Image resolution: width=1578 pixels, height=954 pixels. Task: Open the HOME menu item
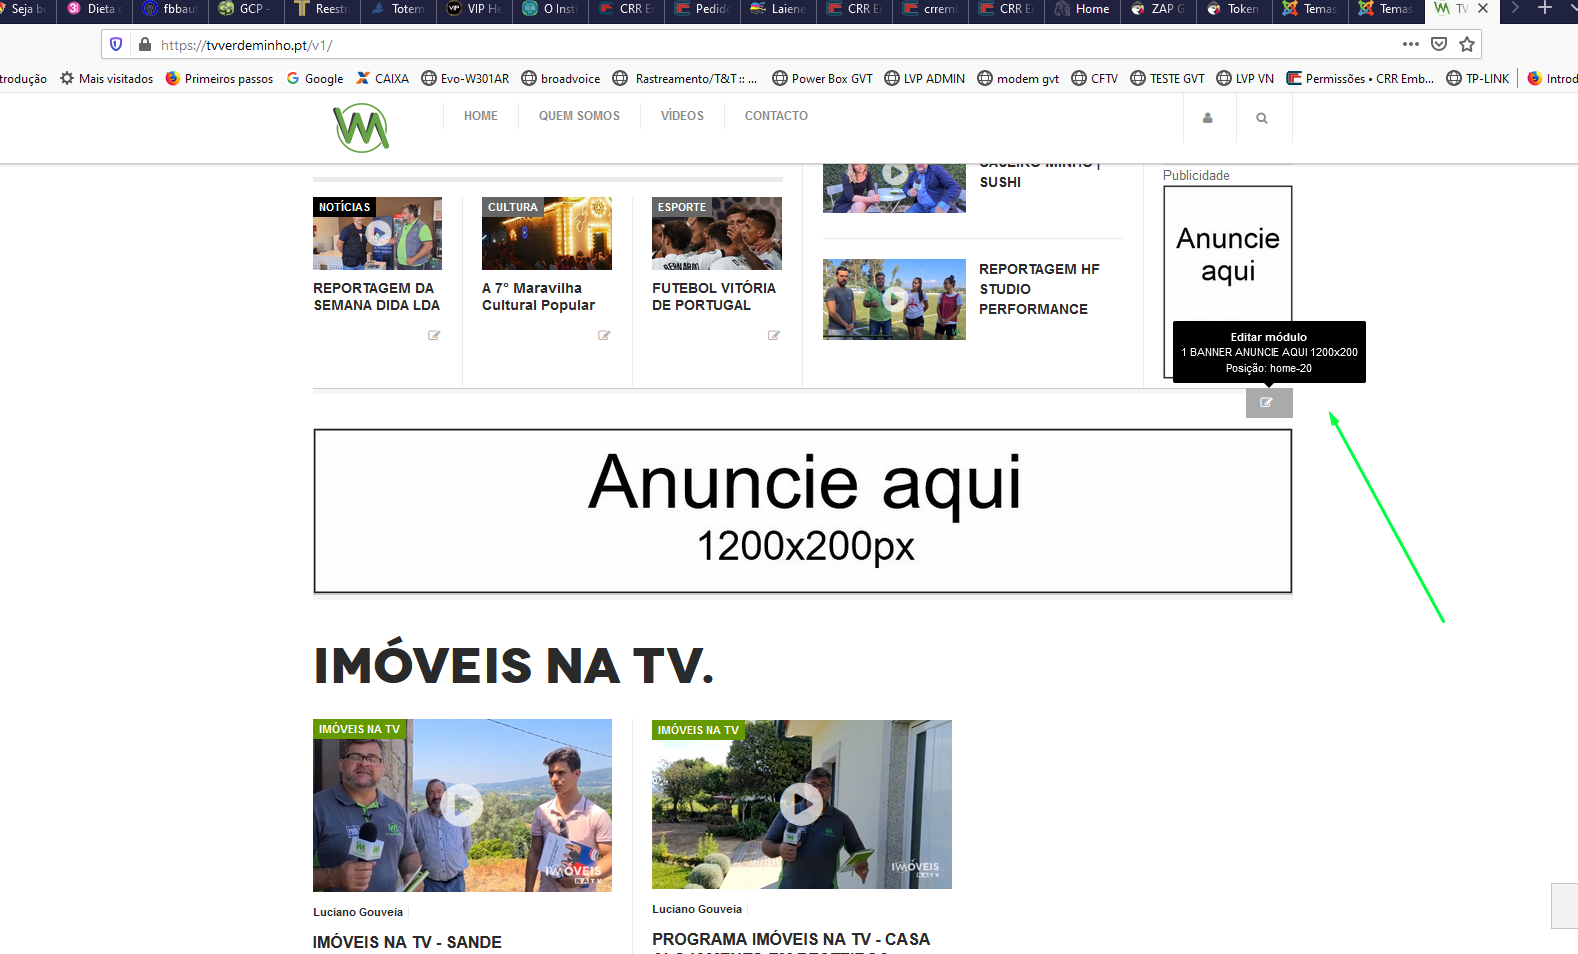click(x=480, y=116)
